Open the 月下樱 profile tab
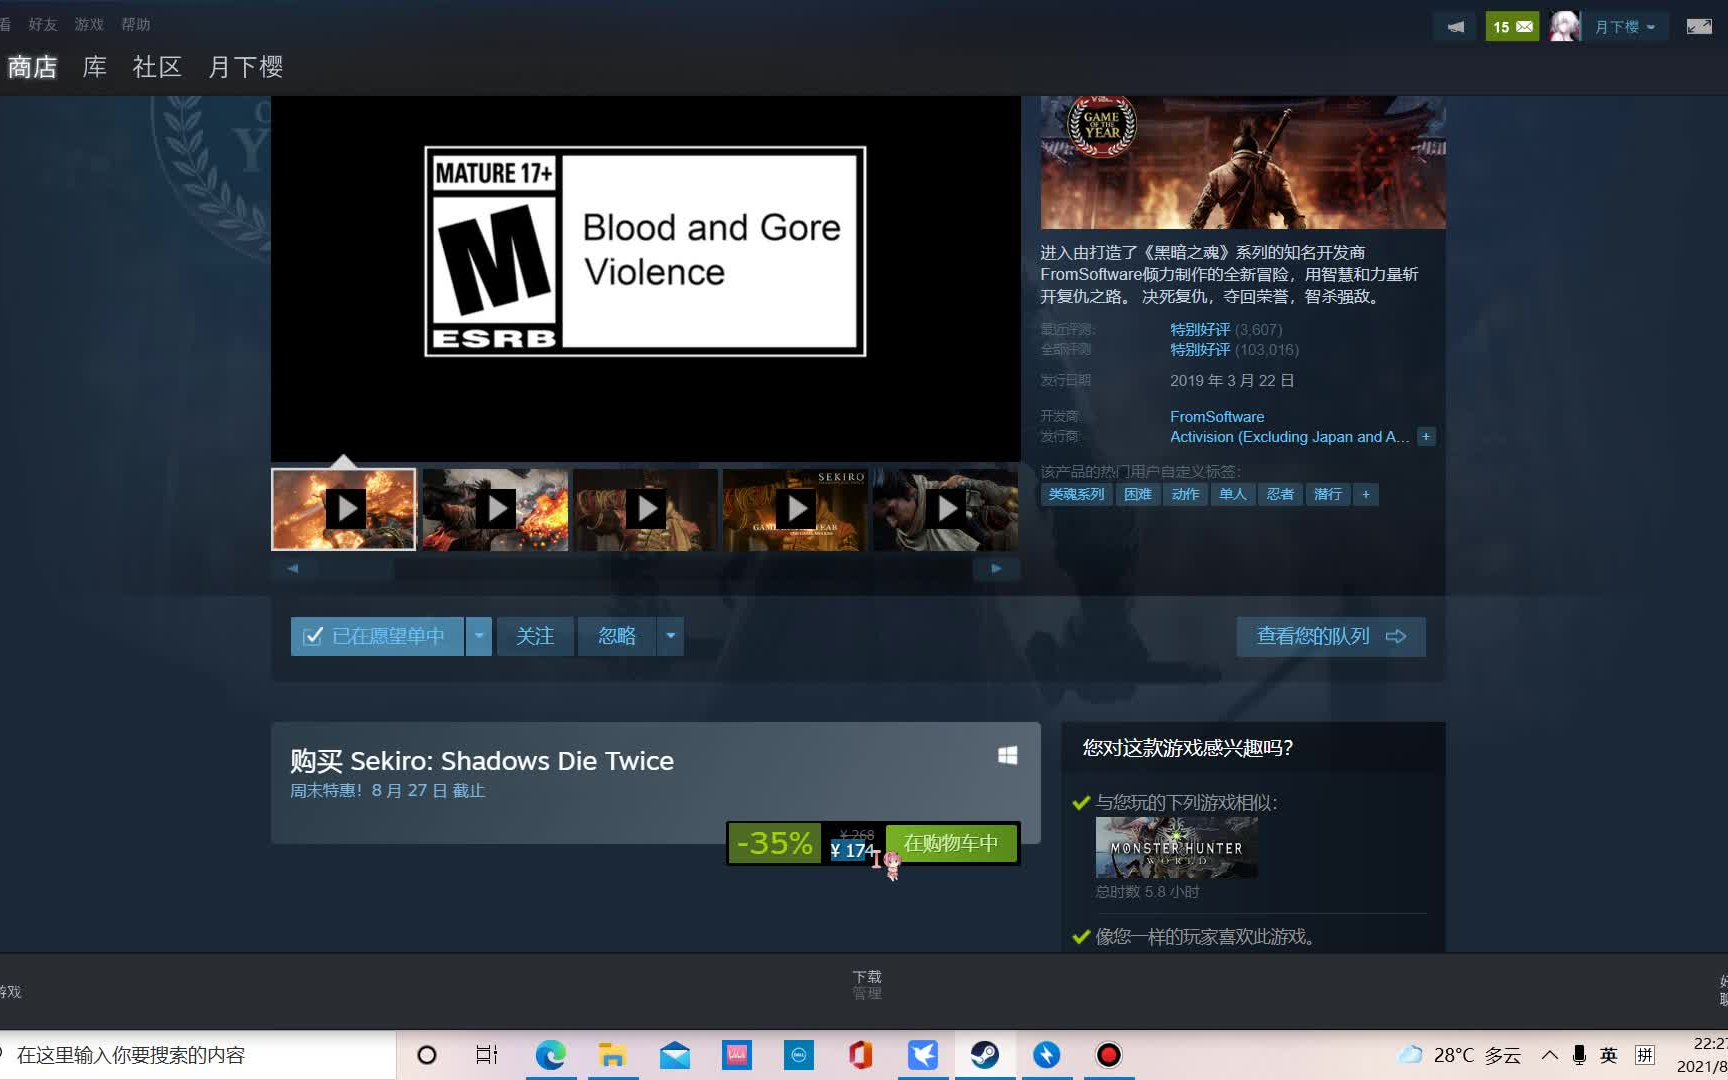 246,67
